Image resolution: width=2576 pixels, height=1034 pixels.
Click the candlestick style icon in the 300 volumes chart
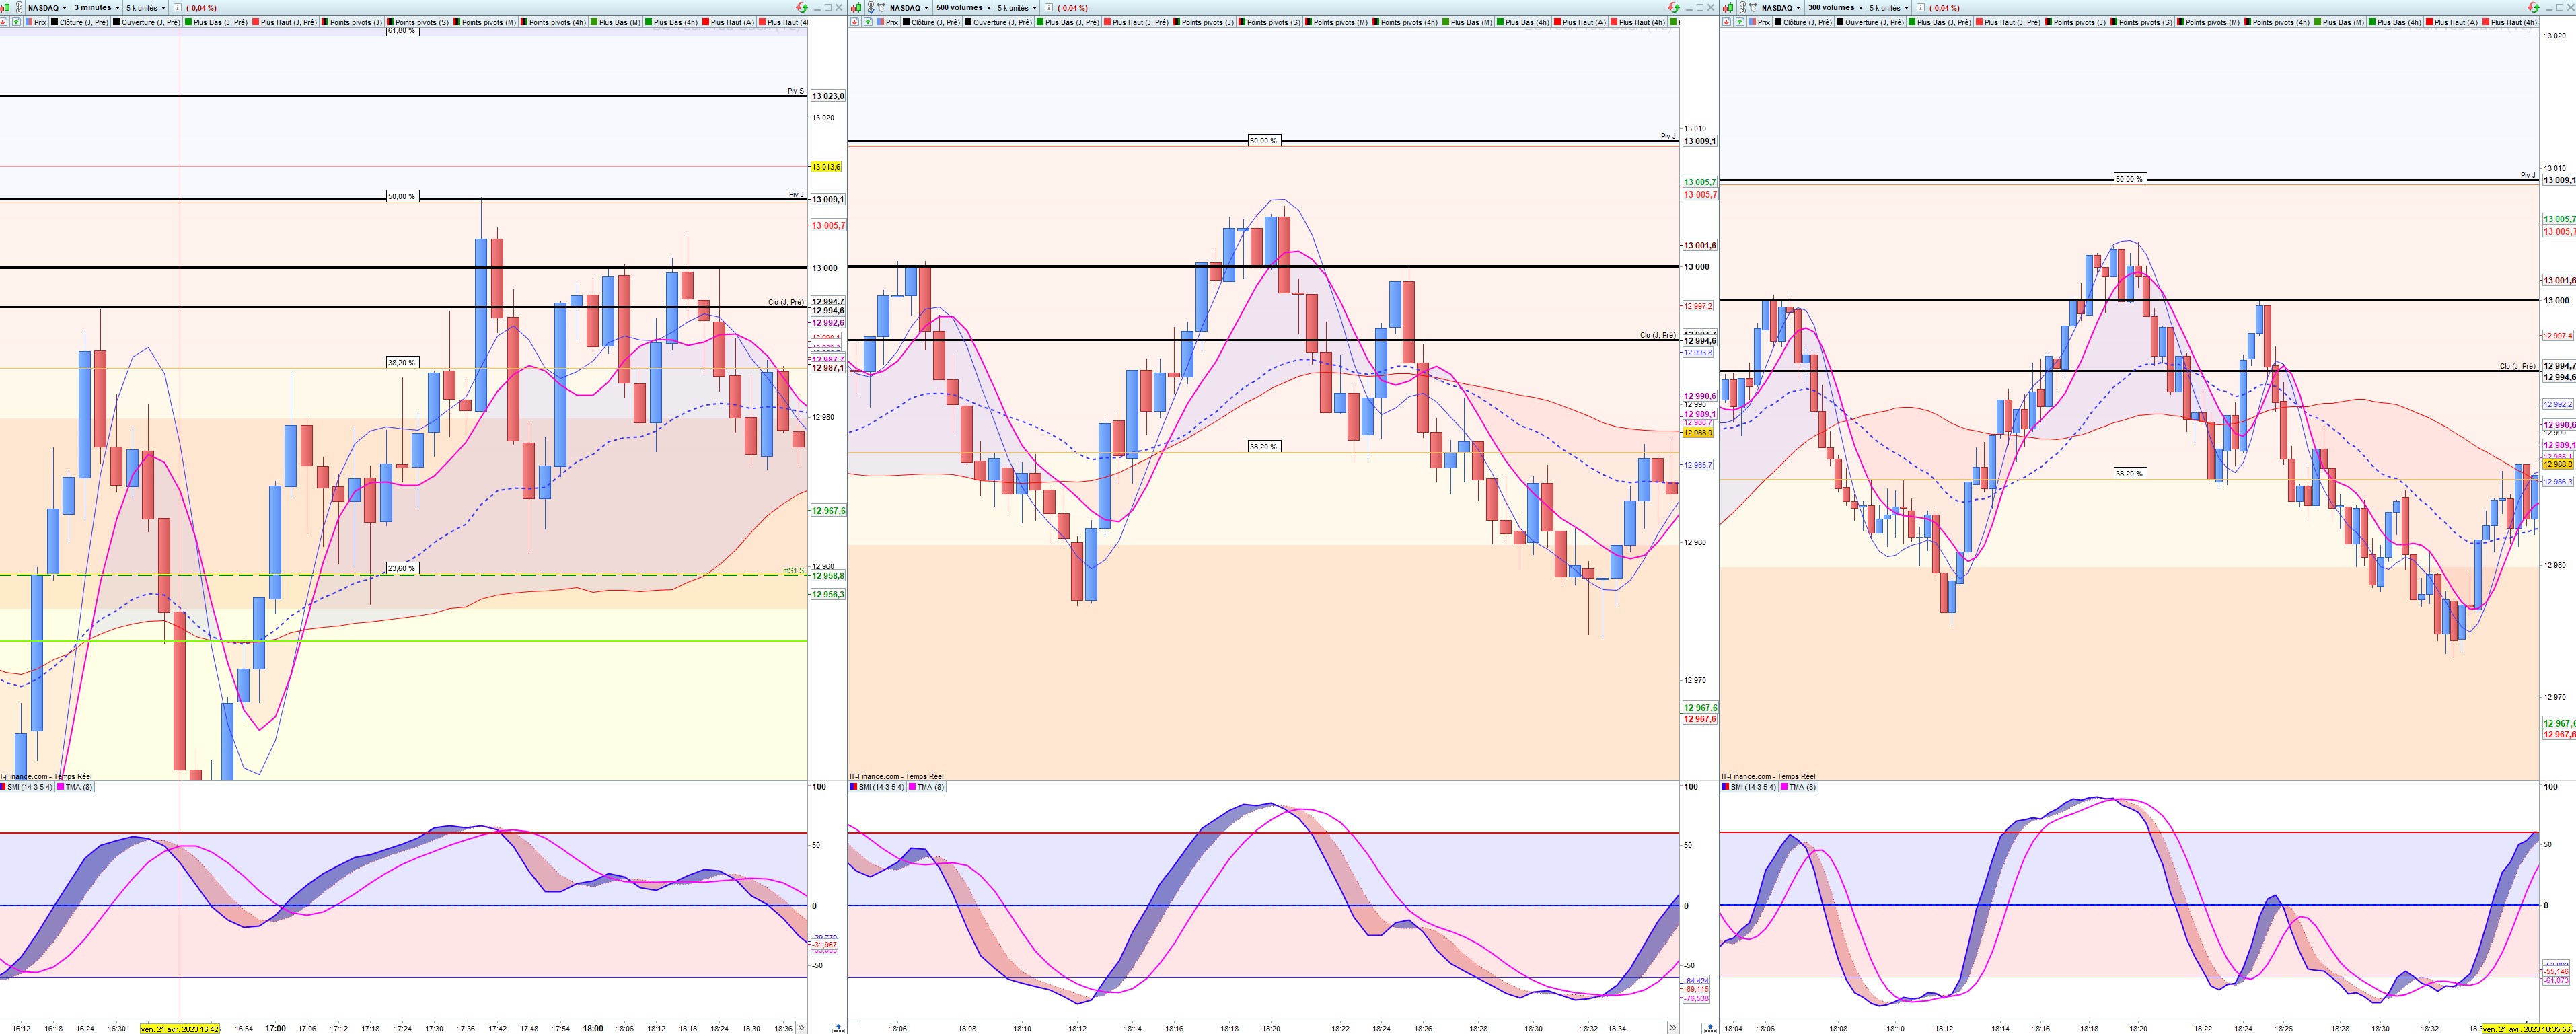pos(1729,7)
